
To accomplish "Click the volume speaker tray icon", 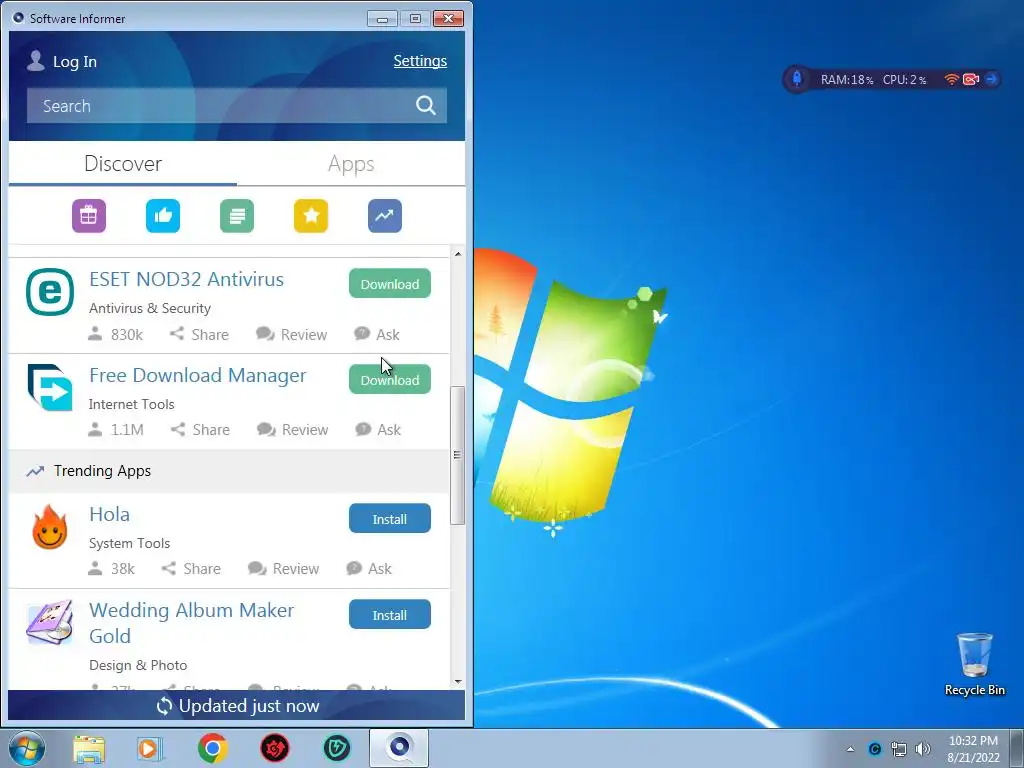I will (x=923, y=749).
